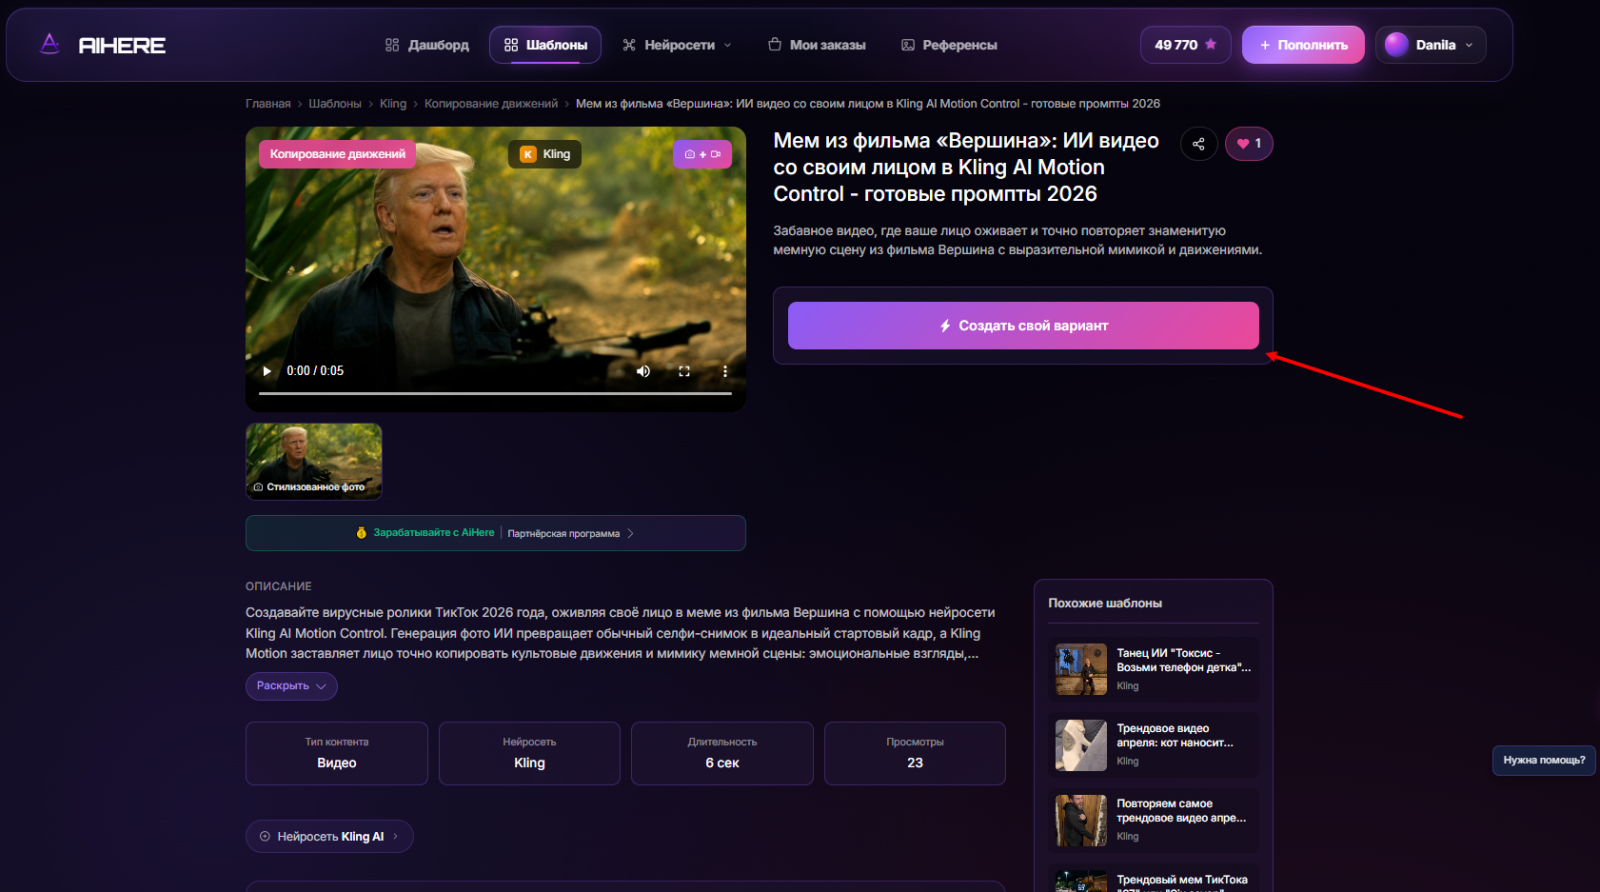Click the Похожие шаблоны heading
This screenshot has width=1600, height=892.
coord(1105,603)
